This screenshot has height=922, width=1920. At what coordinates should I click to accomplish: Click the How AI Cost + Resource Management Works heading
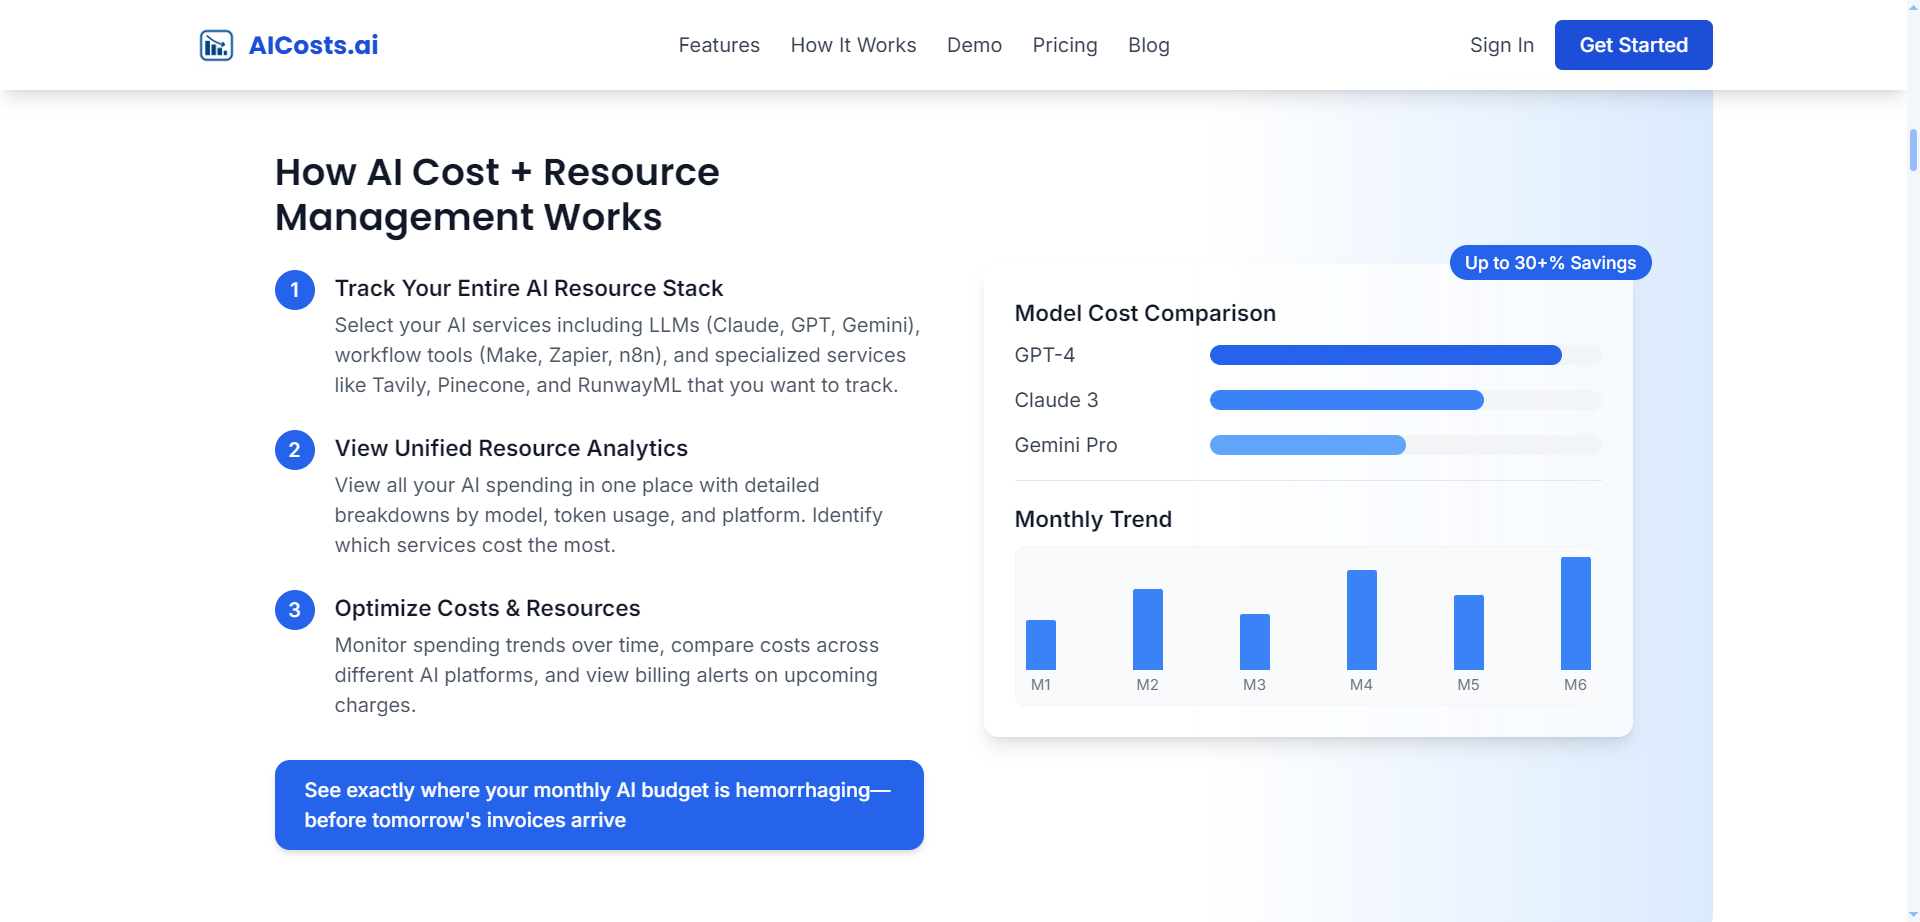click(x=497, y=195)
